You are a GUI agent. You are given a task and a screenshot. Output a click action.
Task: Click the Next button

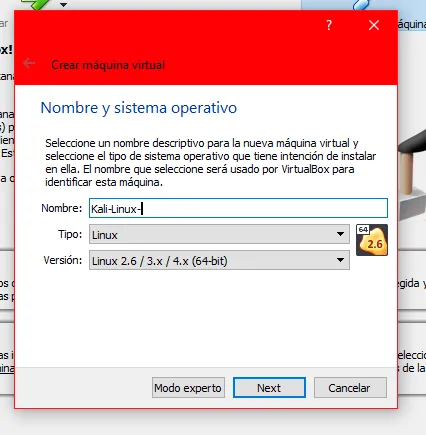(269, 388)
